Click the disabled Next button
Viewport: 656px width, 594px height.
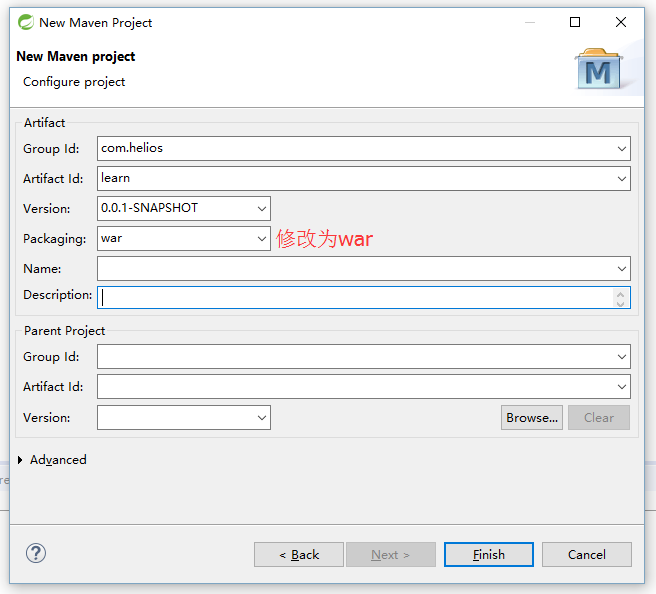391,555
